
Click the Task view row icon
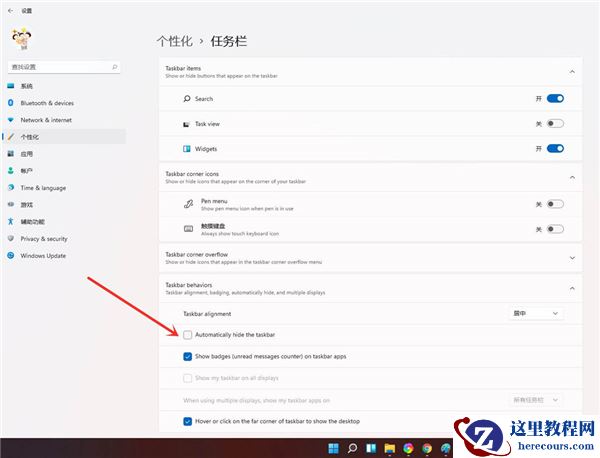(x=187, y=124)
